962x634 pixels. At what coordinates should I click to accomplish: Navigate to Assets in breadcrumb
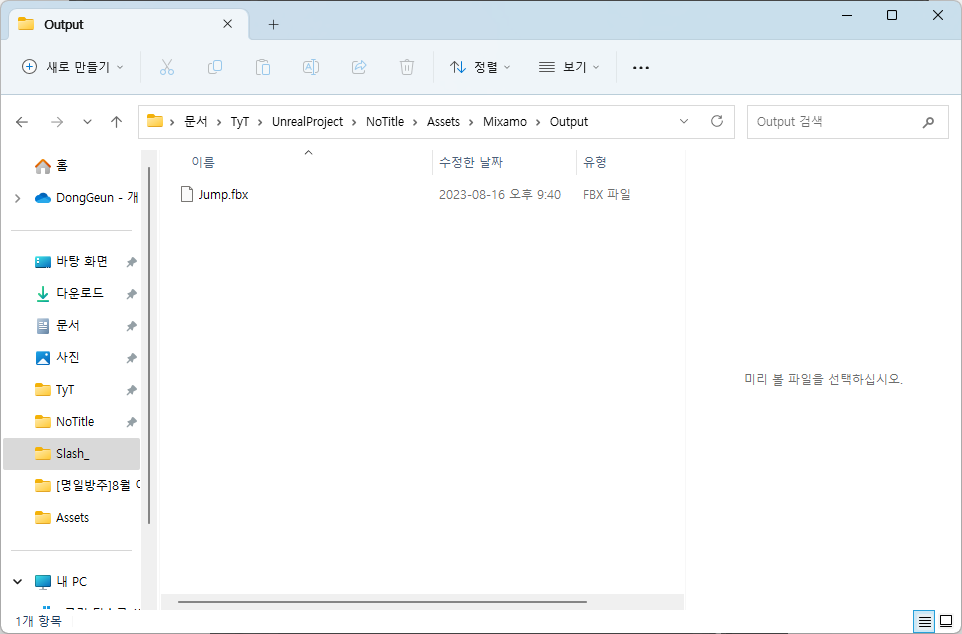coord(443,122)
